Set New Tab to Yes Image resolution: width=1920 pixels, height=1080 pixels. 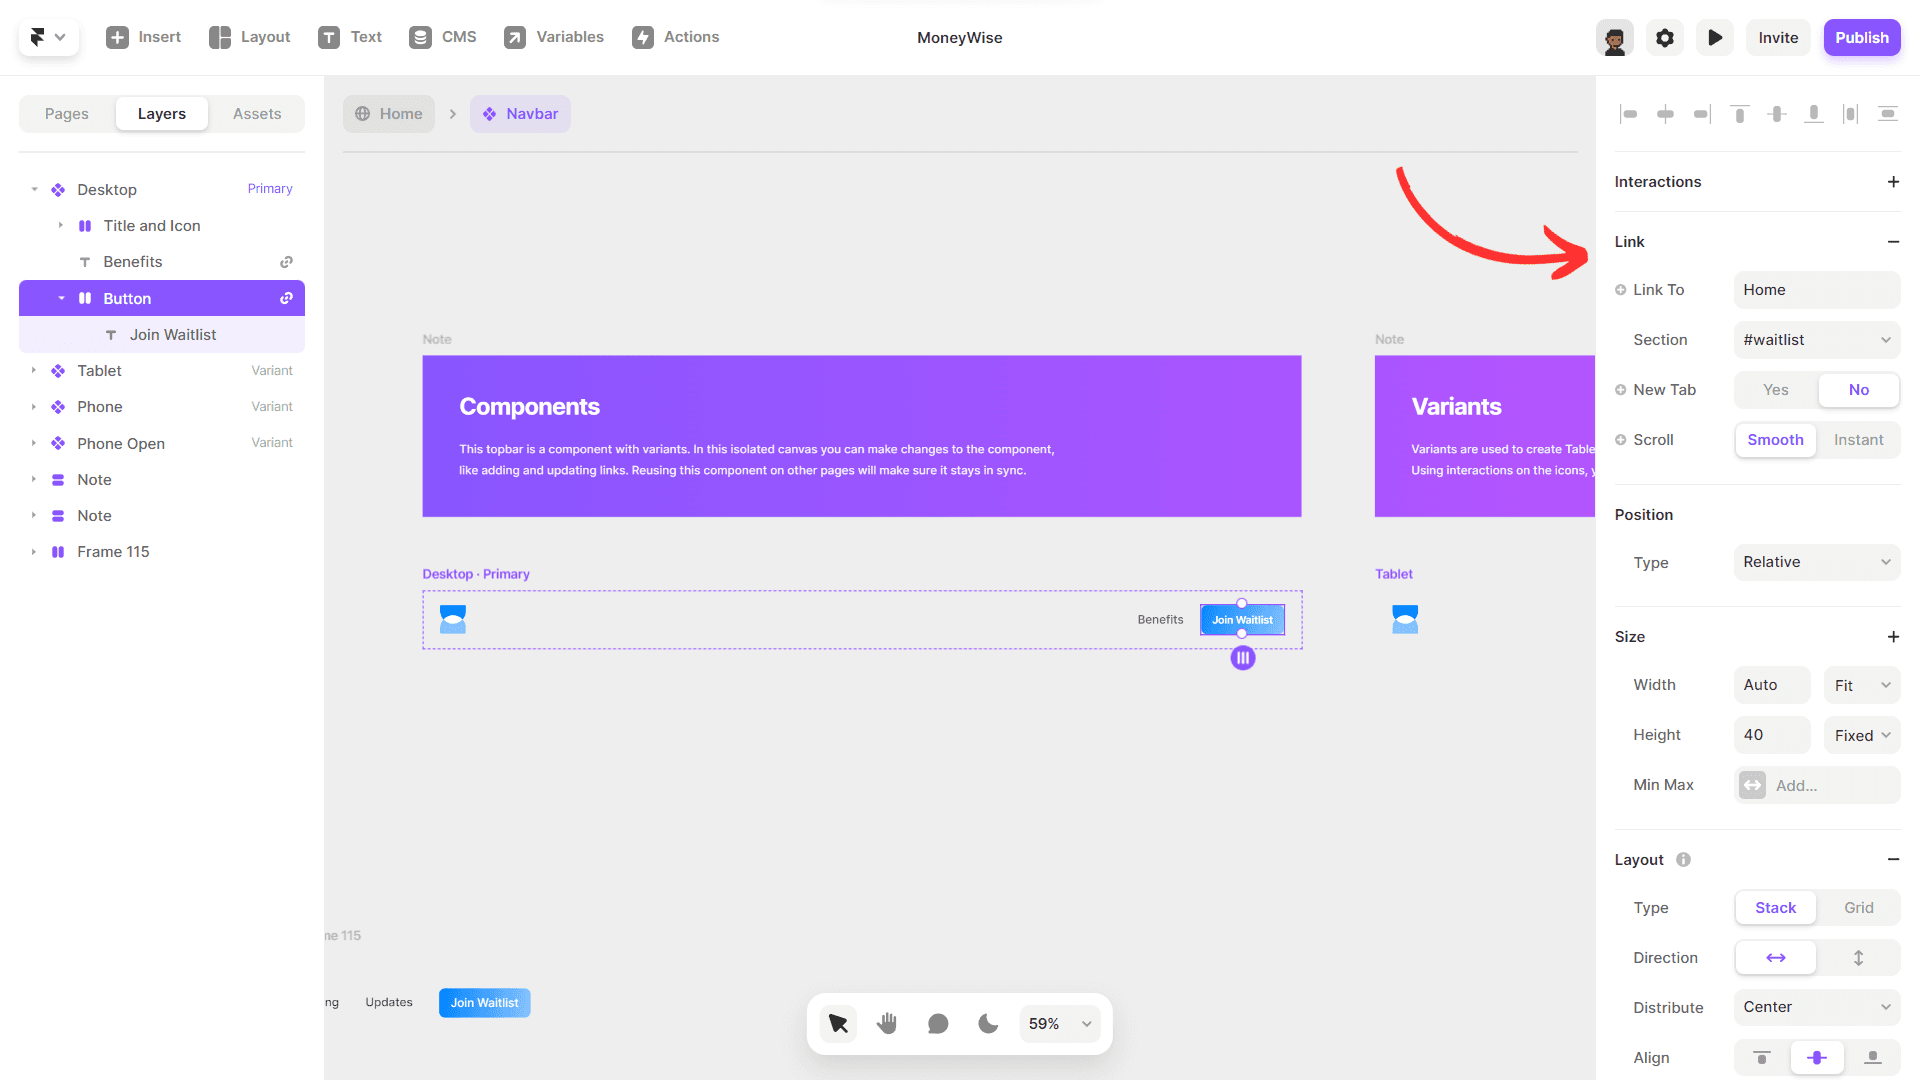1776,390
